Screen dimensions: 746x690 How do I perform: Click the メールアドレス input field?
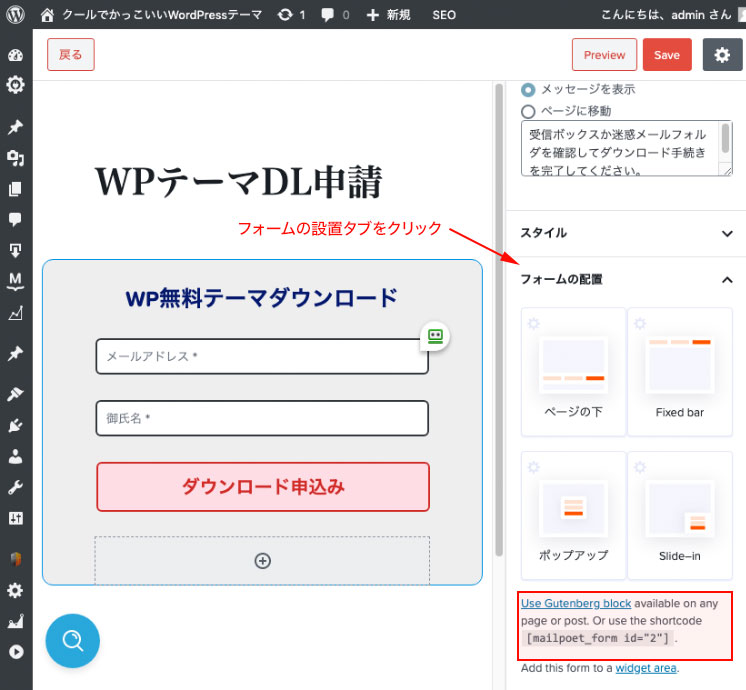click(x=262, y=356)
